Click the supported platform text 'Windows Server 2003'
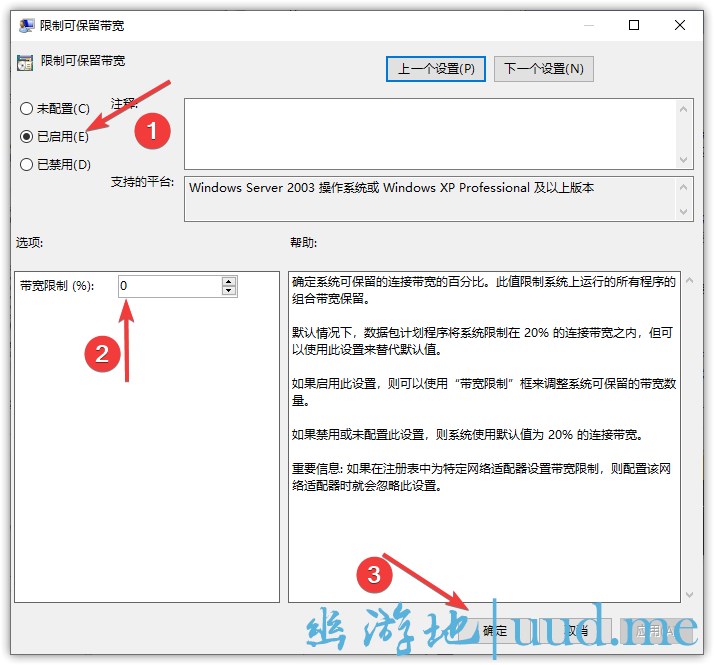The height and width of the screenshot is (665, 714). (x=252, y=188)
